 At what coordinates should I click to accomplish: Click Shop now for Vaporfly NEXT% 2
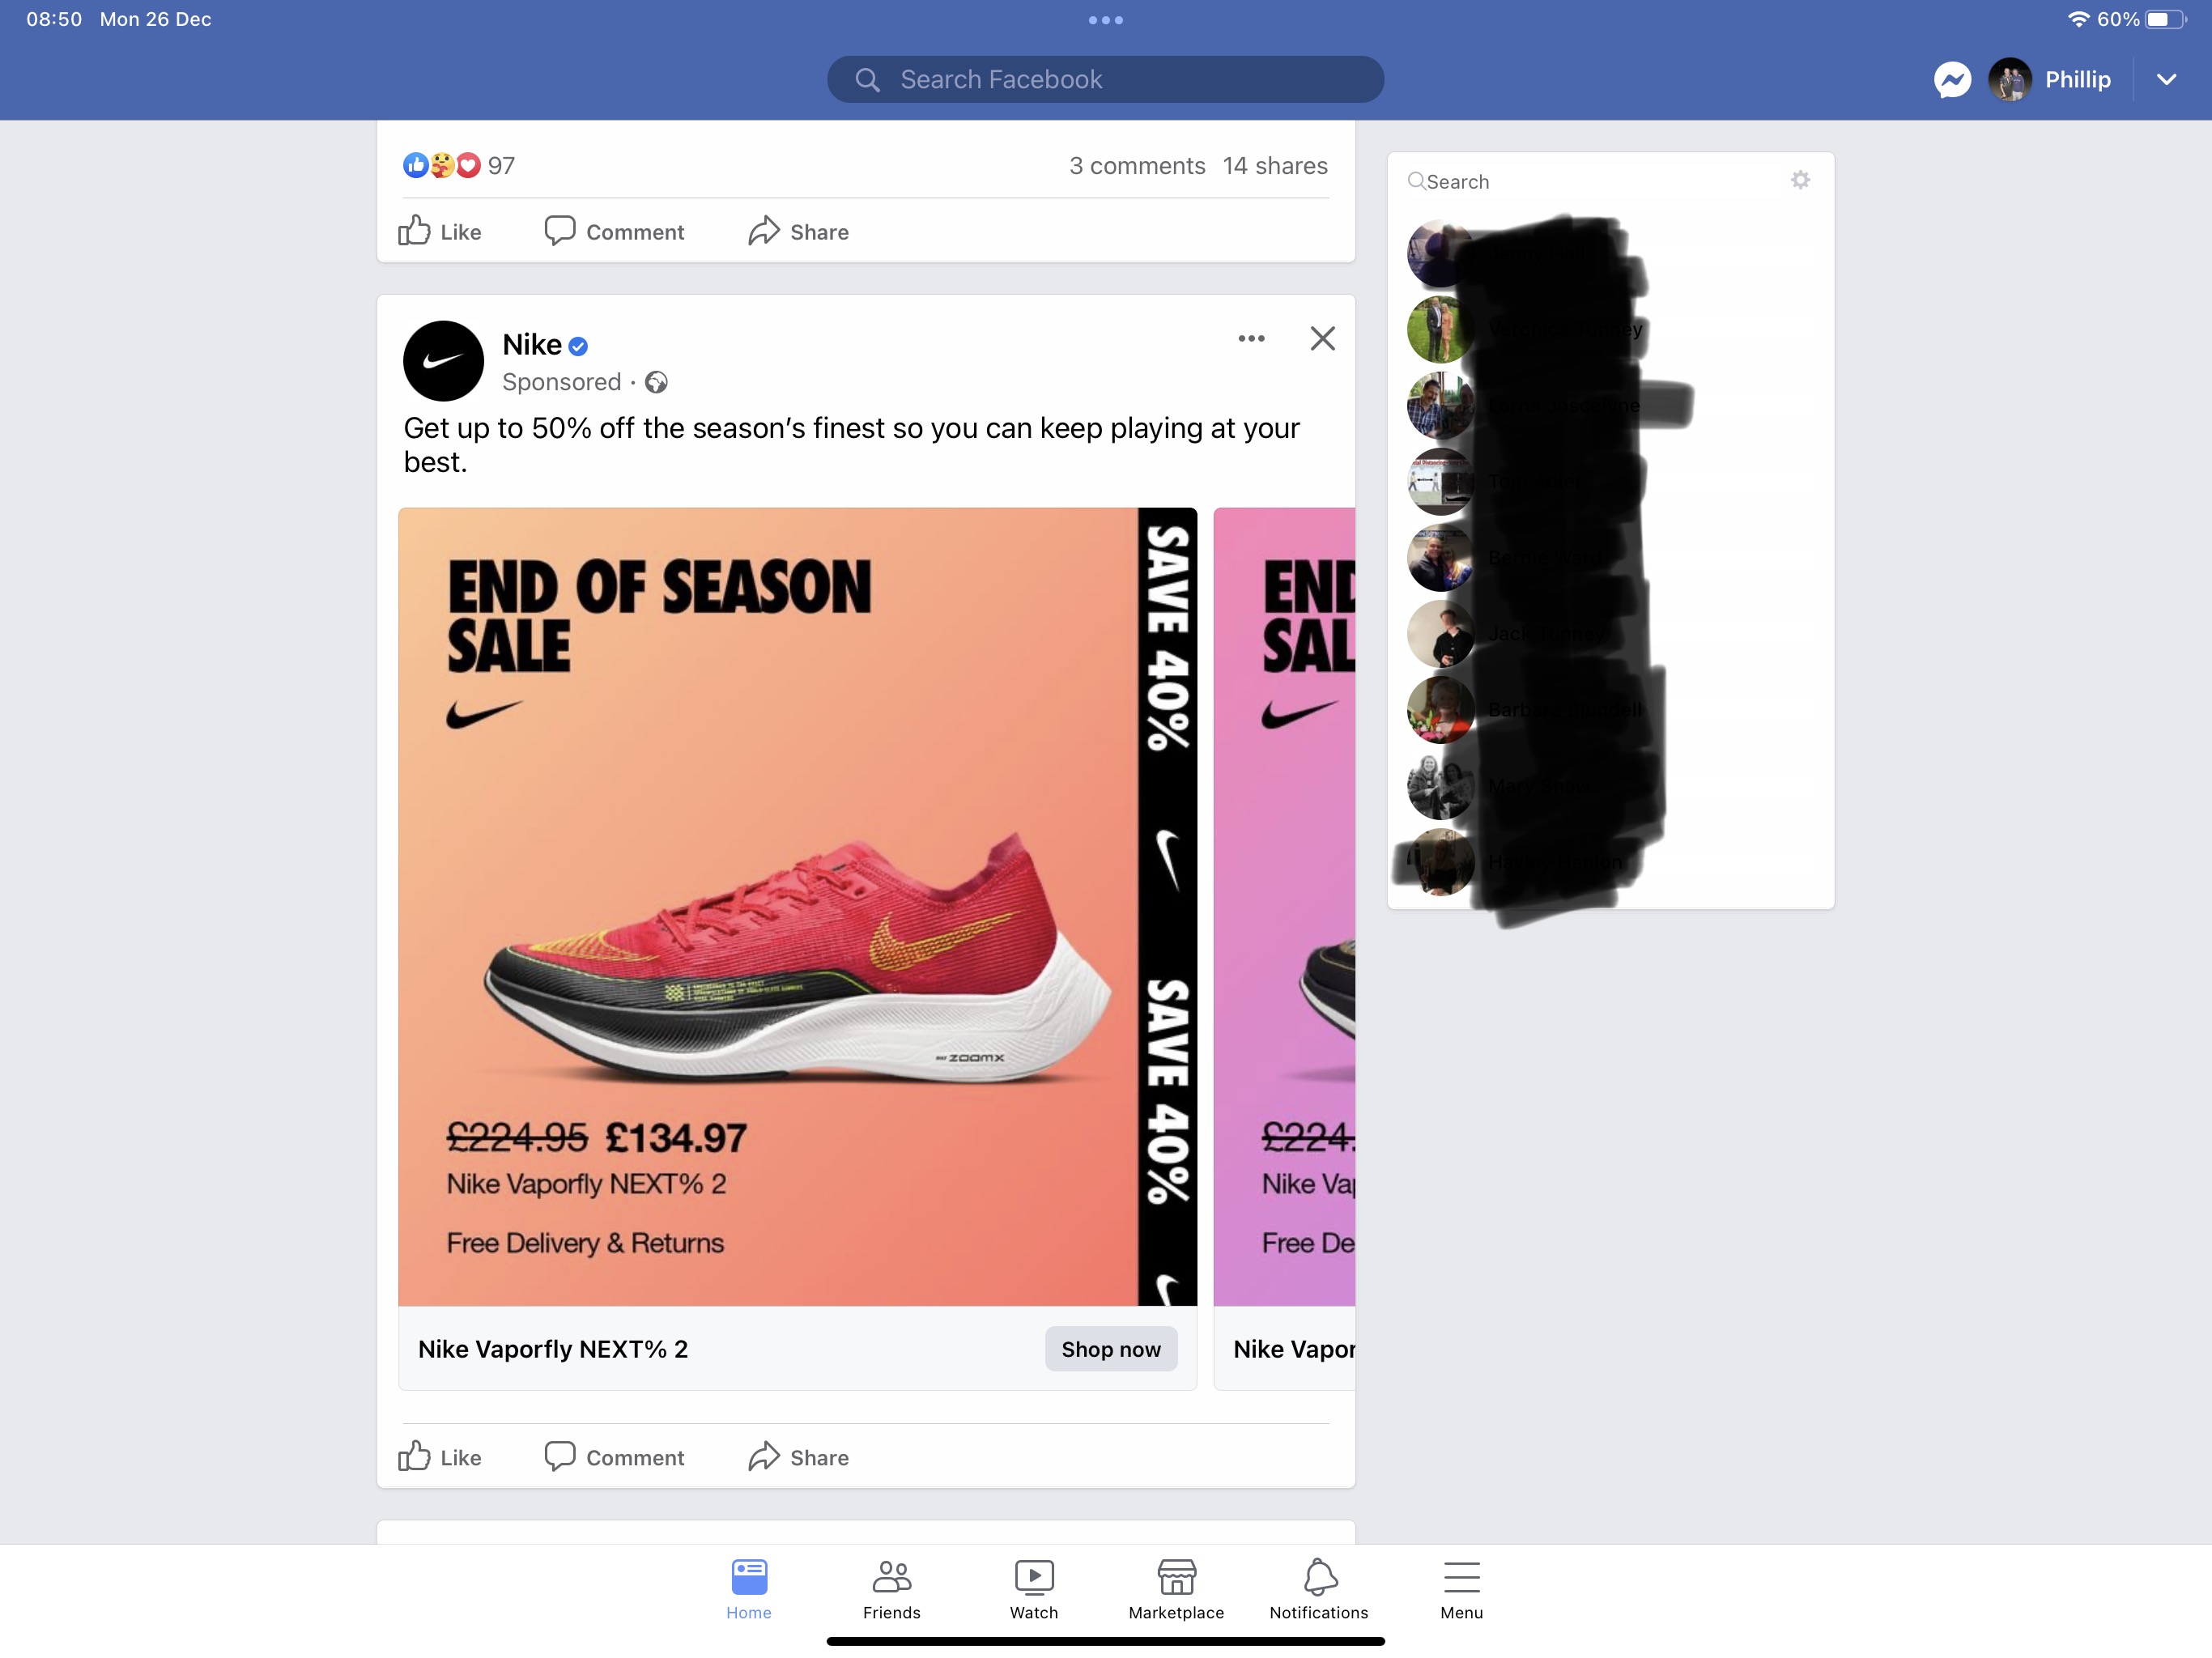coord(1110,1349)
